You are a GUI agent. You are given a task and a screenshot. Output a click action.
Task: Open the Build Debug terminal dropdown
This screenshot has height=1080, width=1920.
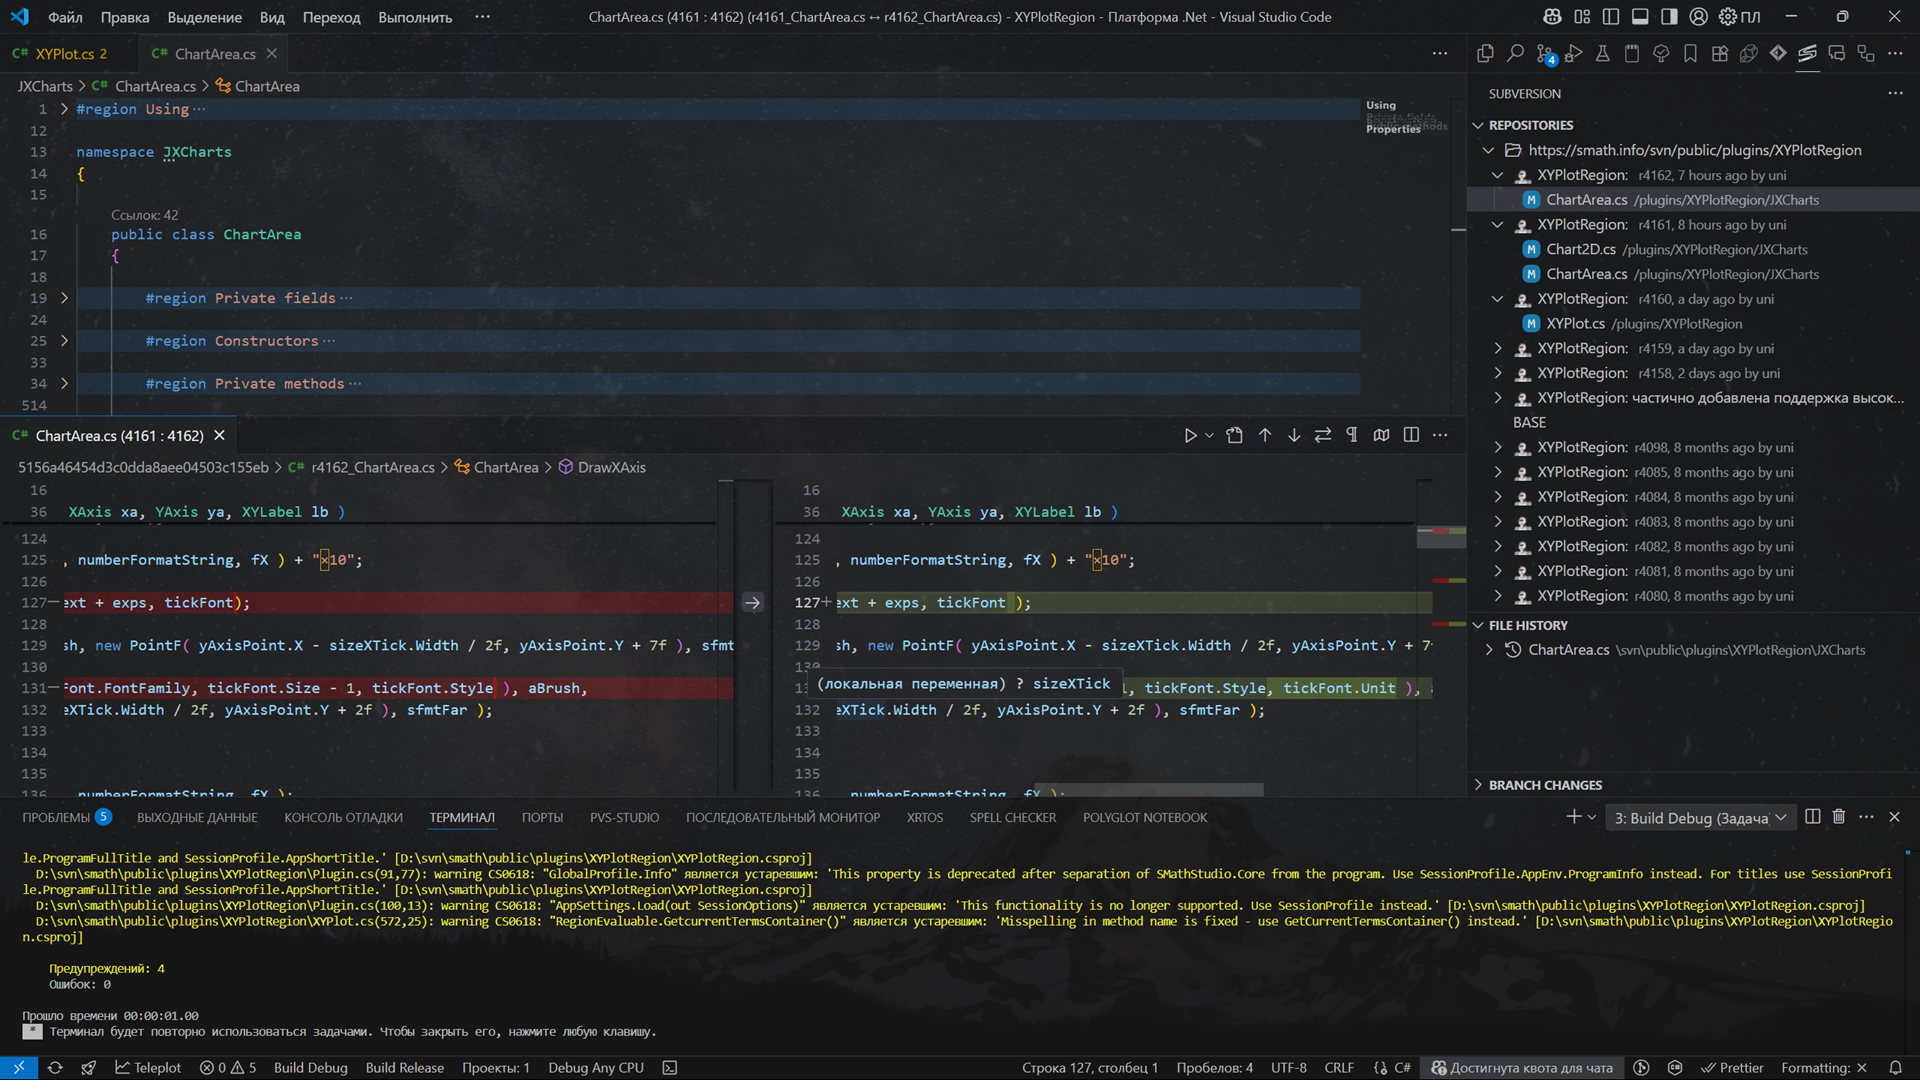tap(1699, 818)
